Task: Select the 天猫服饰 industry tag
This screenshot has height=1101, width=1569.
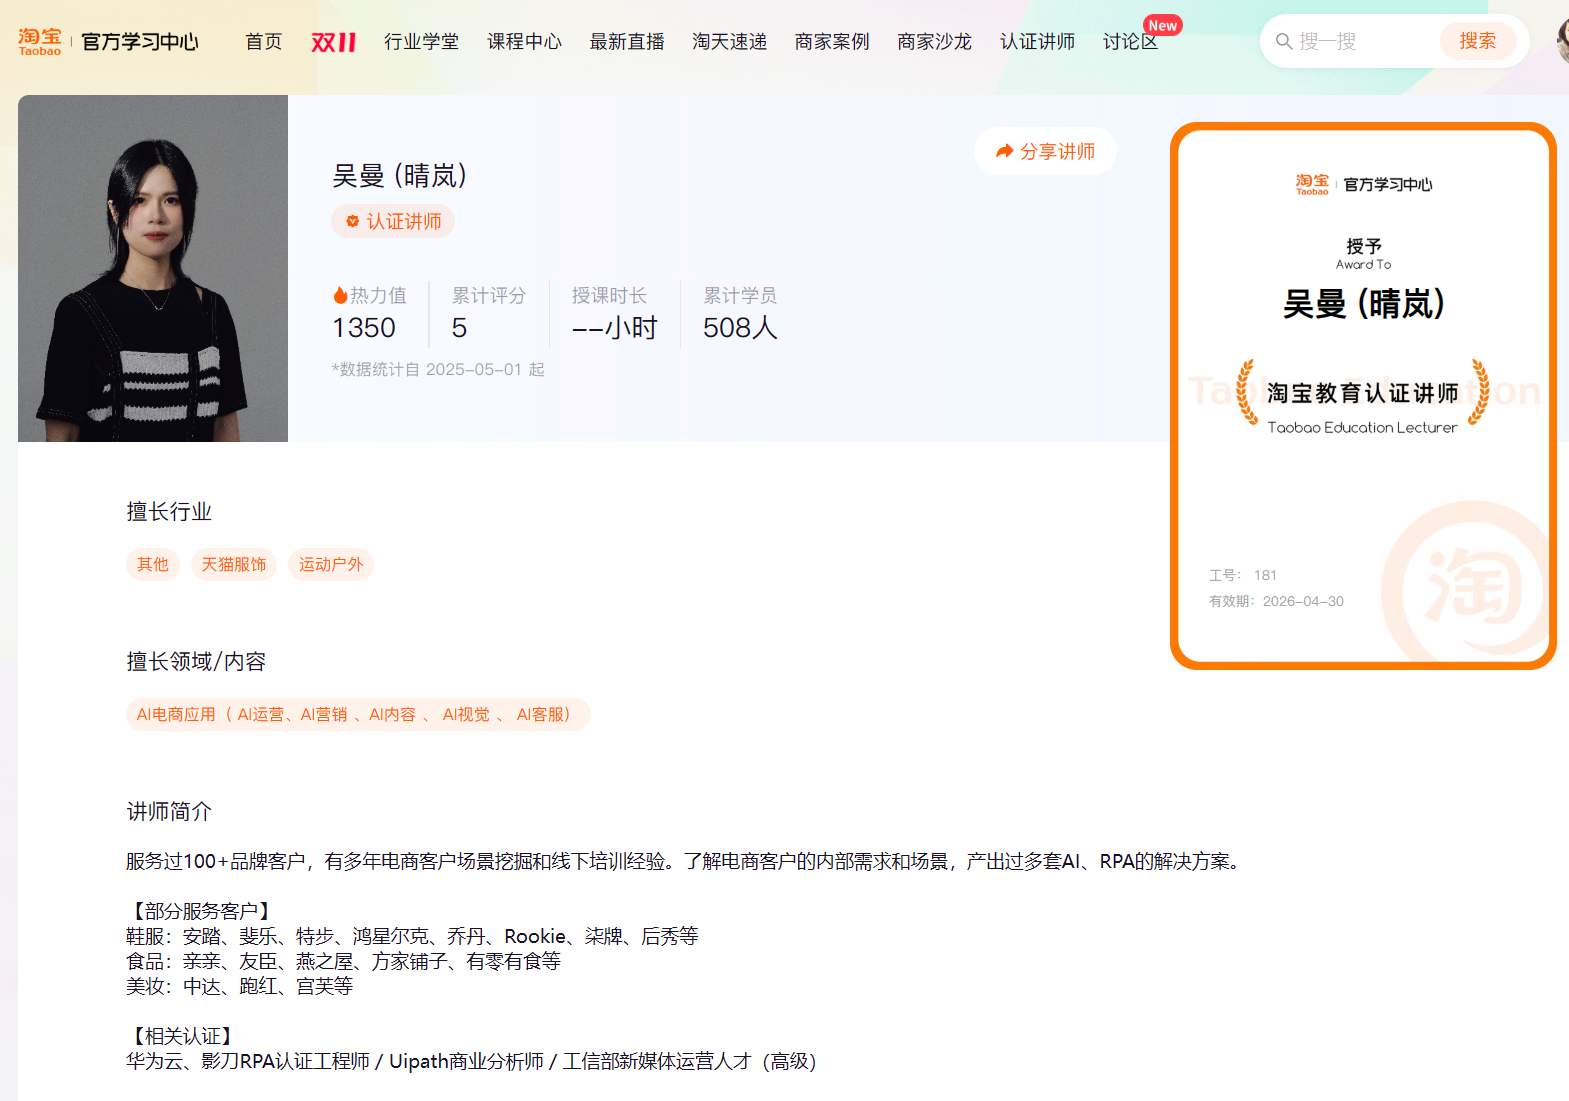Action: pos(234,564)
